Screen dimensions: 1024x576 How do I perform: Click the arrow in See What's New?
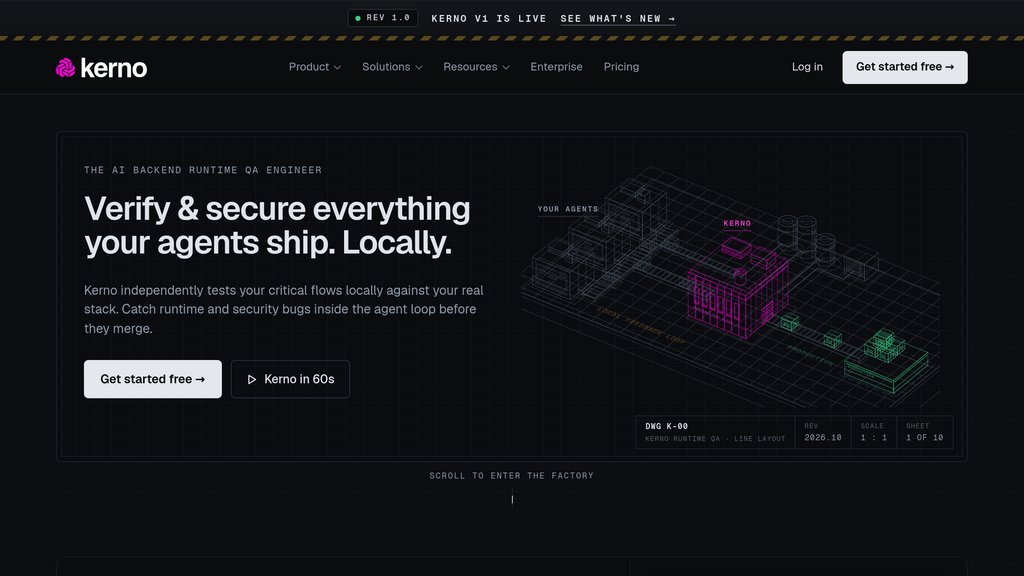pyautogui.click(x=671, y=19)
